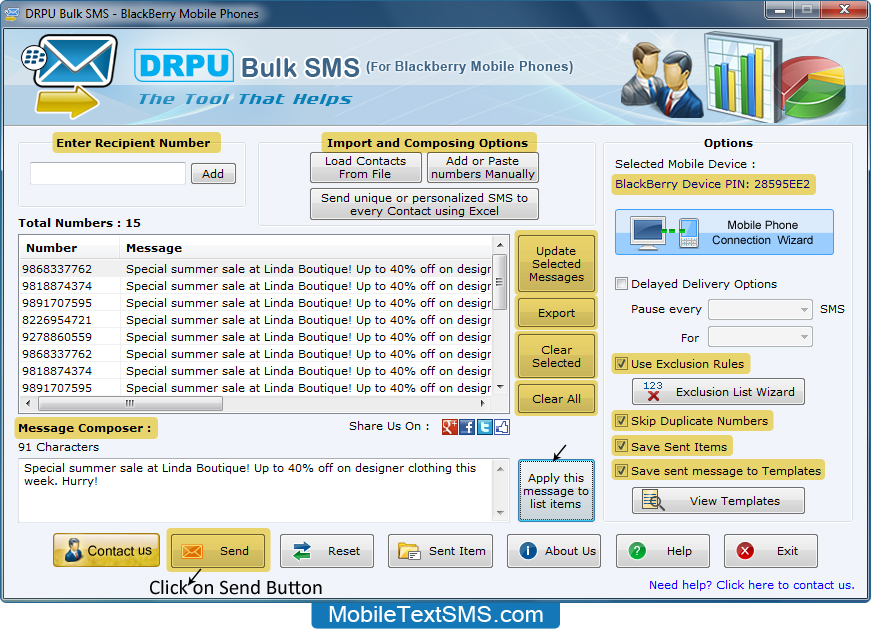Click Apply this message to list items
Screen dimensions: 871x629
[556, 491]
